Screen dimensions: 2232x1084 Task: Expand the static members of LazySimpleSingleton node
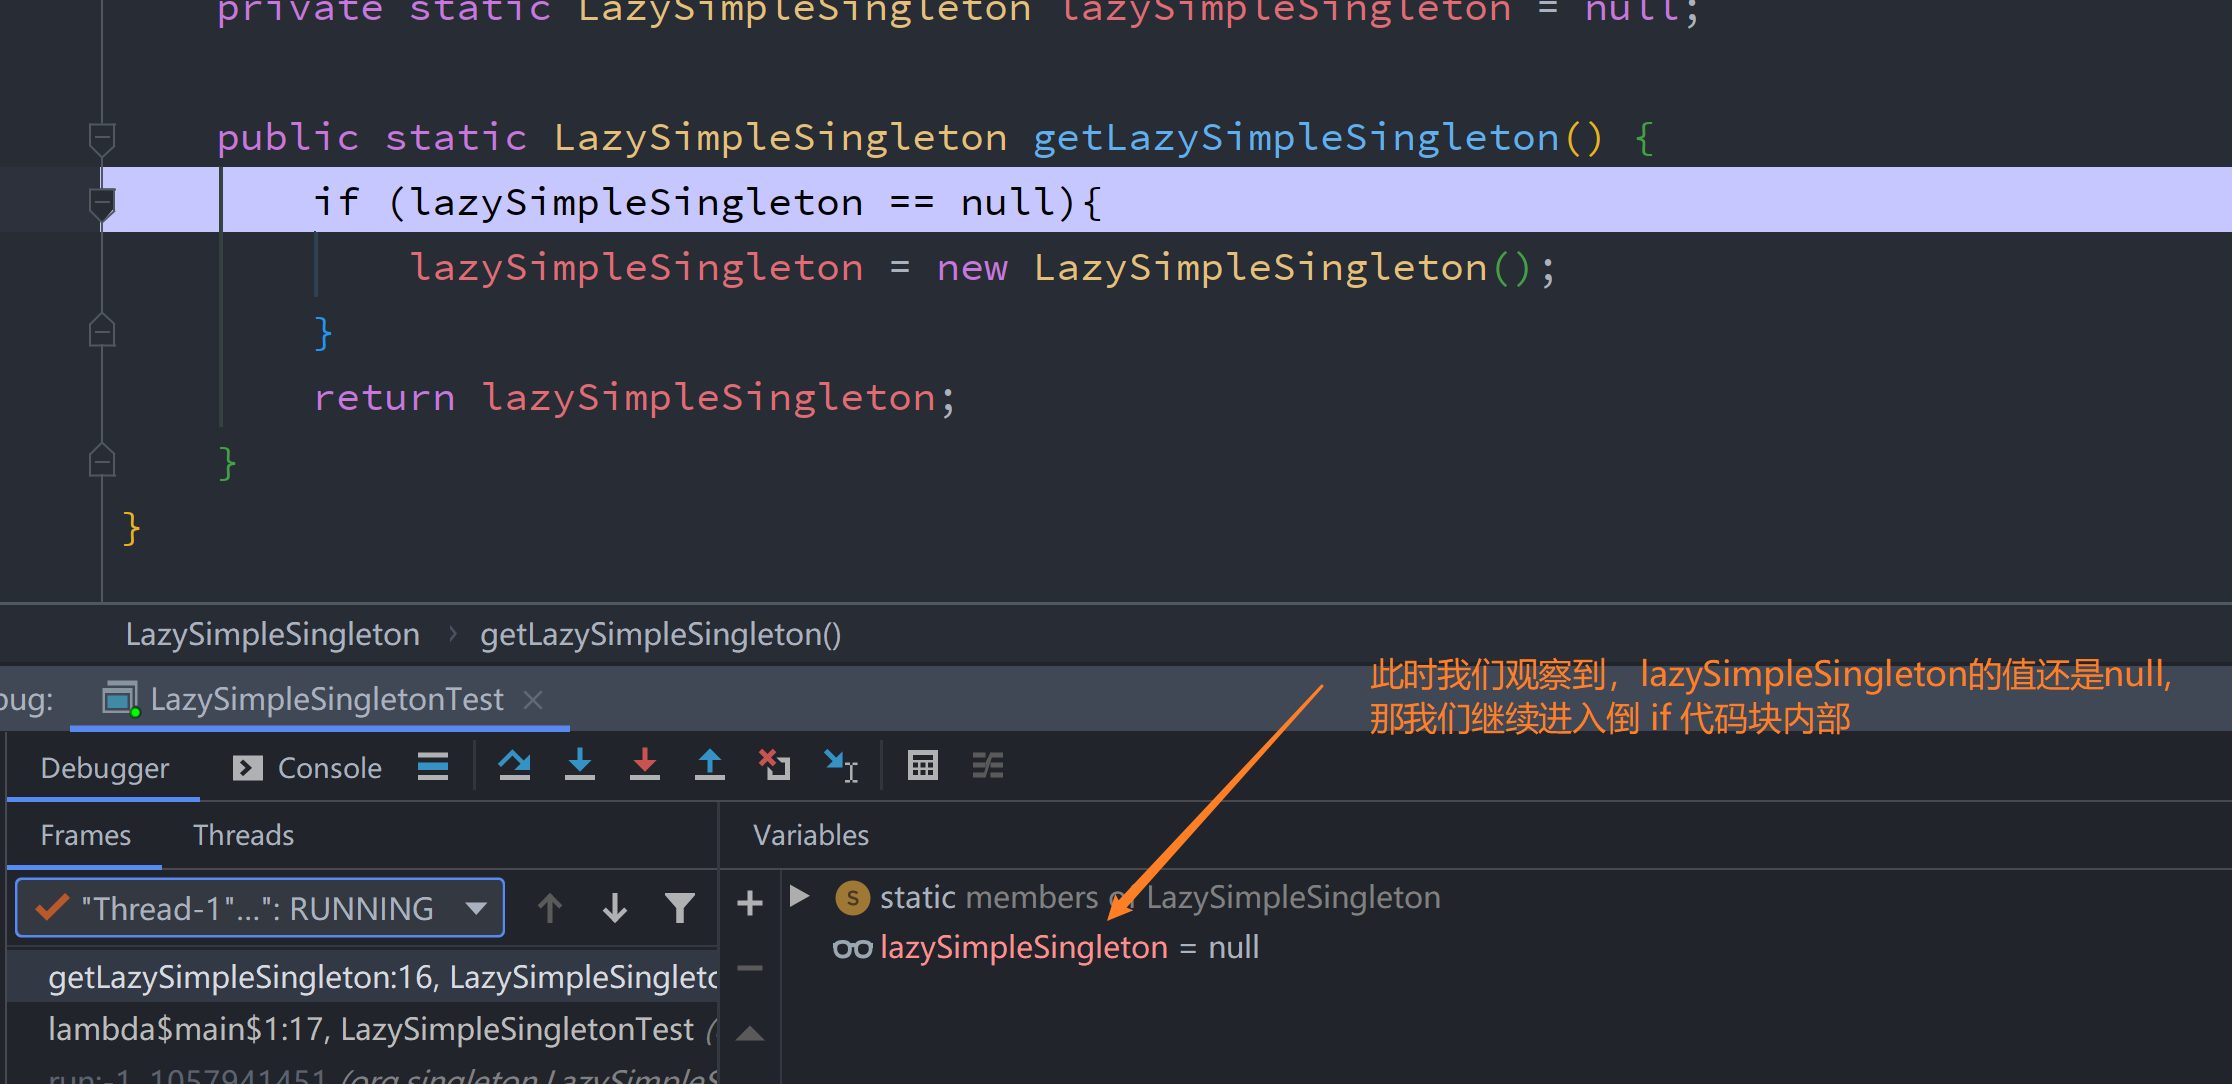click(799, 896)
